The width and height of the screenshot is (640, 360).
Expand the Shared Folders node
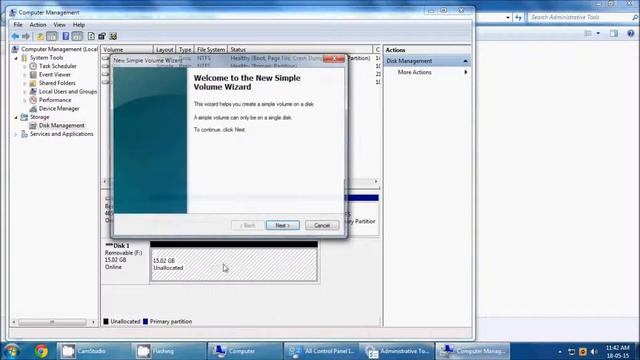pos(25,83)
